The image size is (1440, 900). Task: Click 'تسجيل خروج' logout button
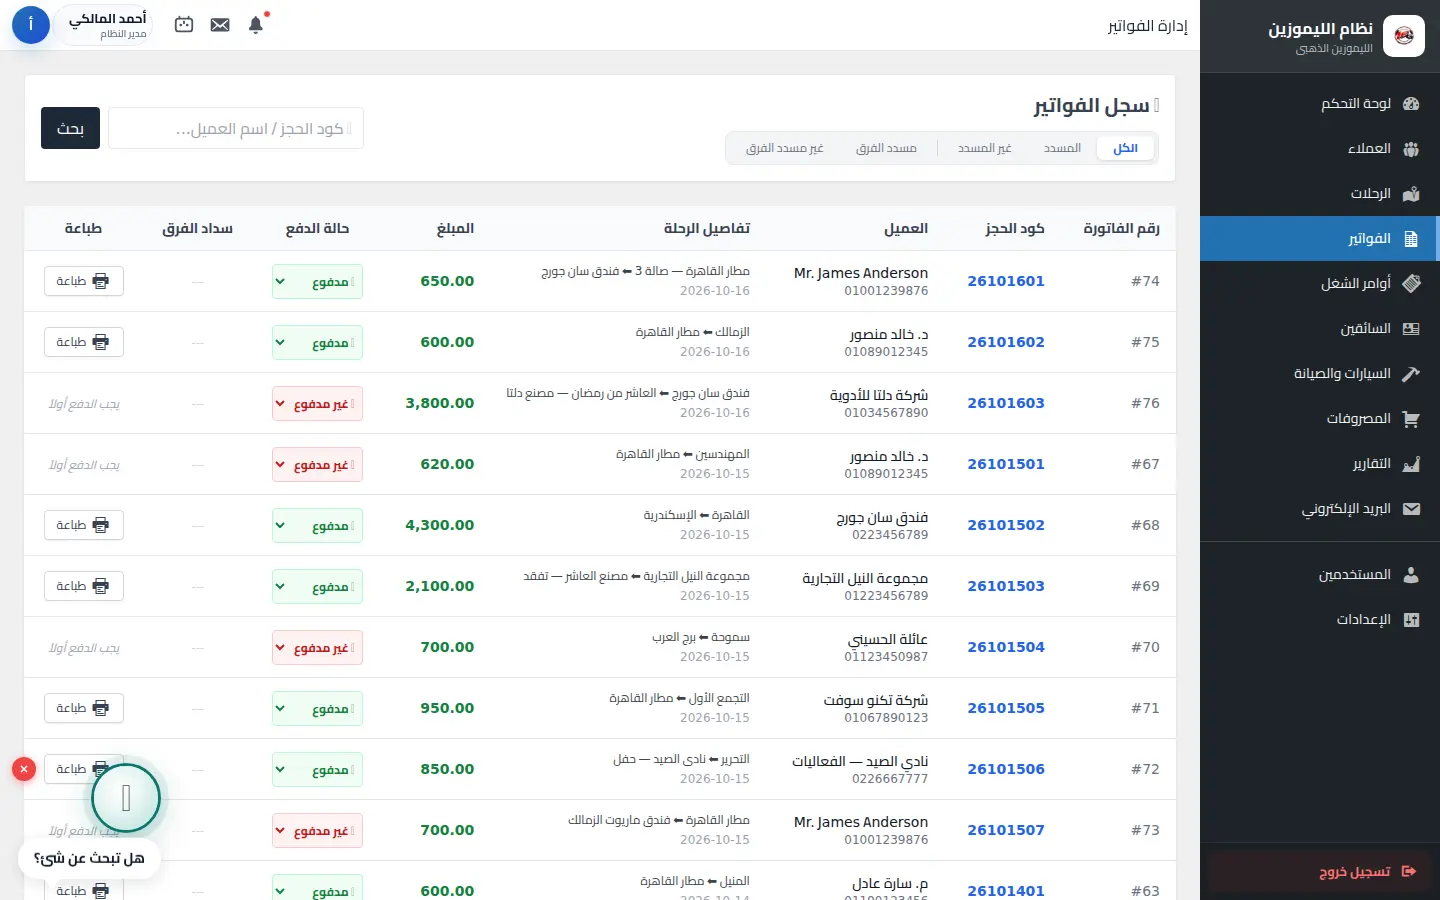[x=1320, y=872]
